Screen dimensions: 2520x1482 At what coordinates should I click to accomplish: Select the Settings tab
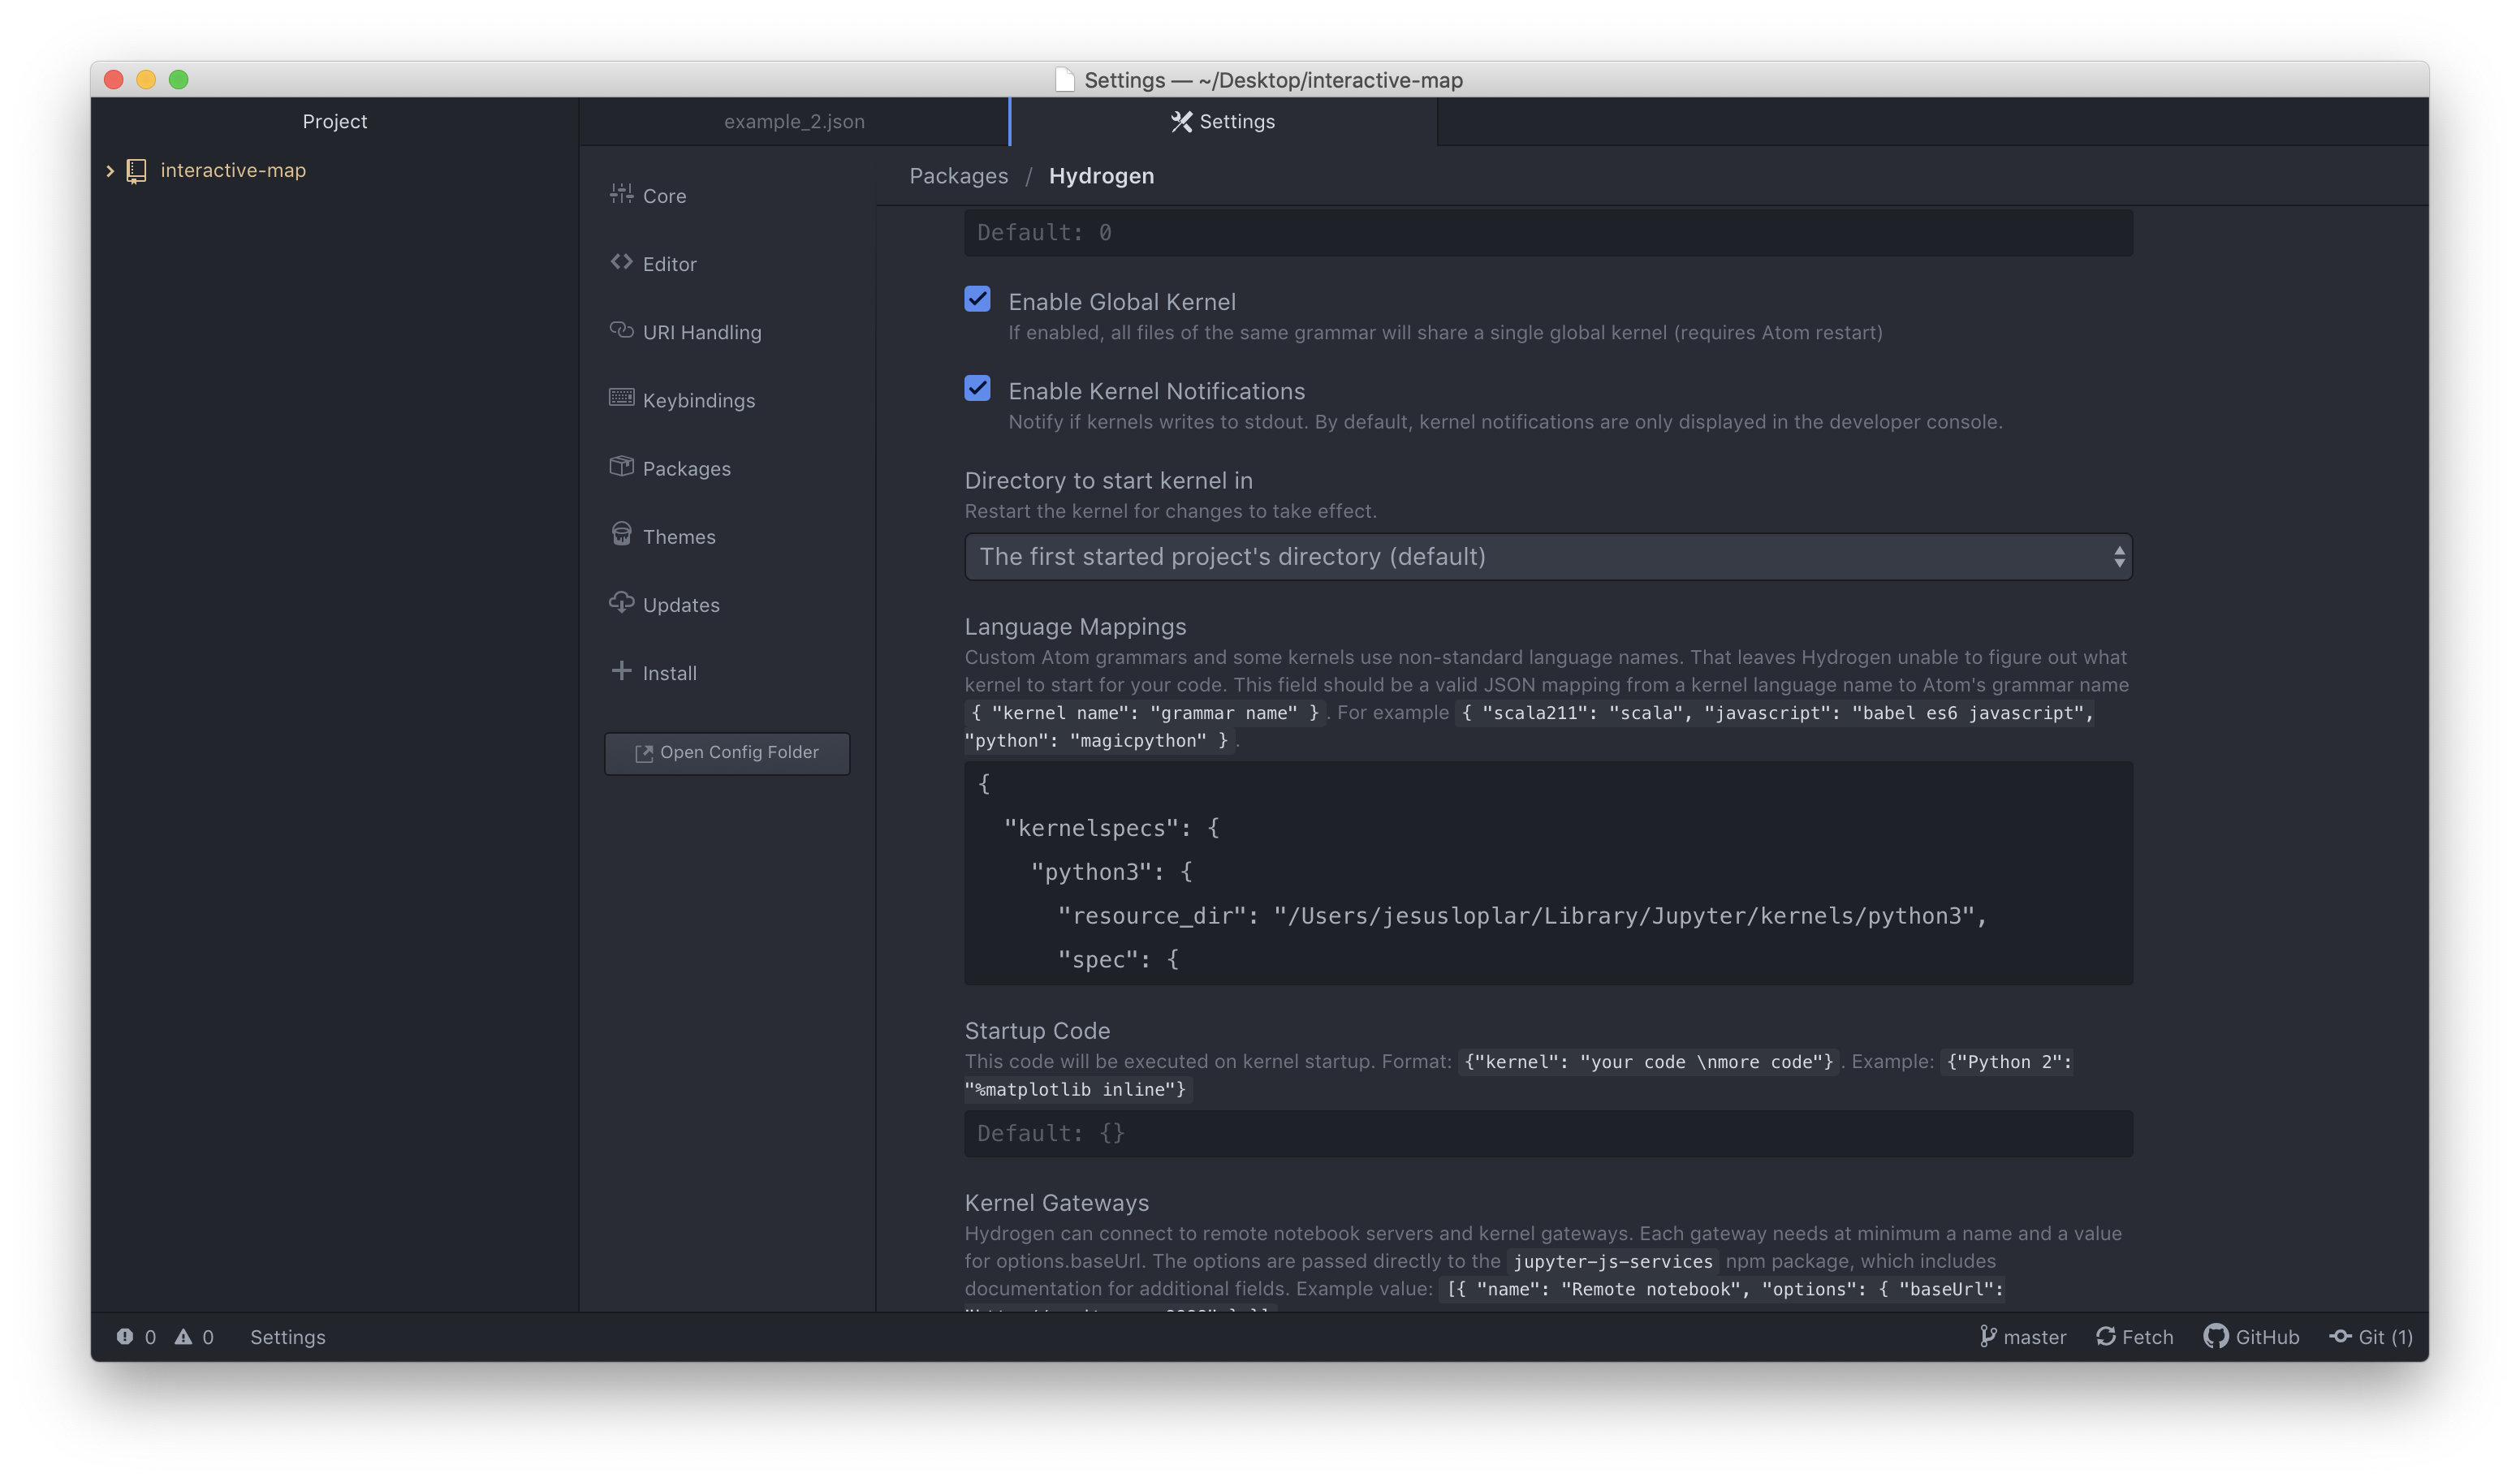(x=1222, y=121)
